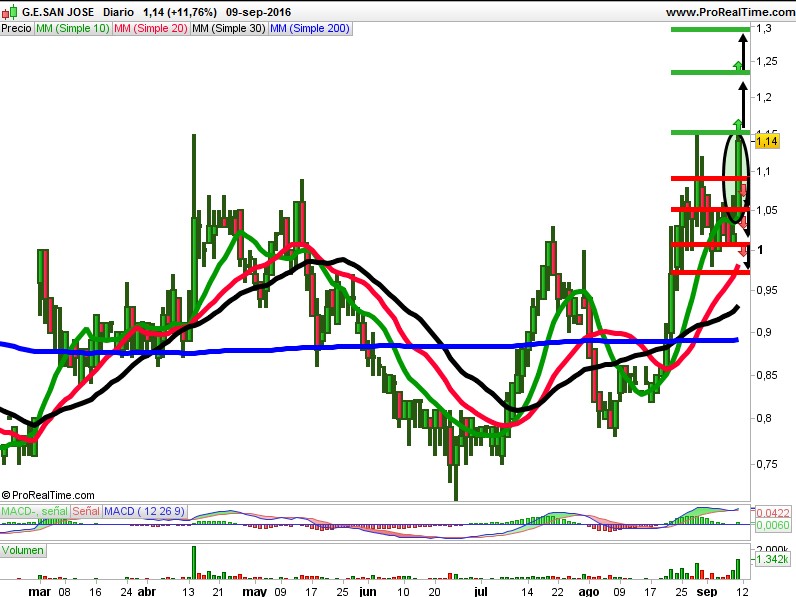Select the MM (Simple 200) indicator label
796x597 pixels.
[x=310, y=28]
